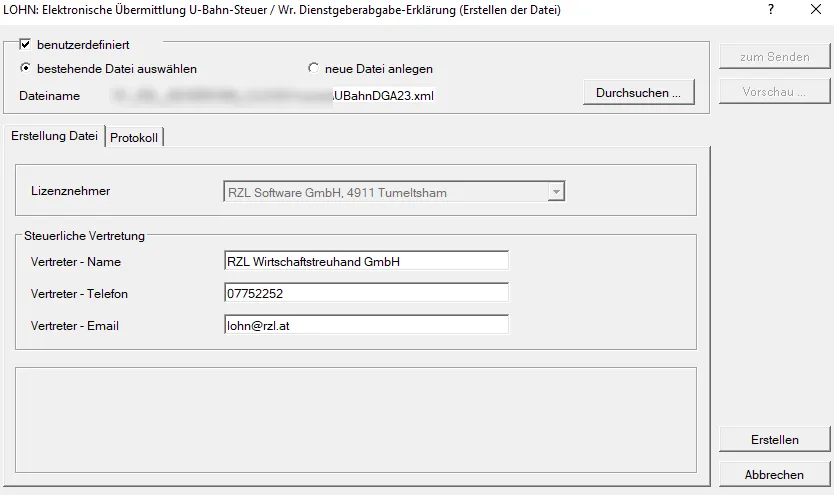Choose 'neue Datei anlegen' radio option

[x=313, y=68]
